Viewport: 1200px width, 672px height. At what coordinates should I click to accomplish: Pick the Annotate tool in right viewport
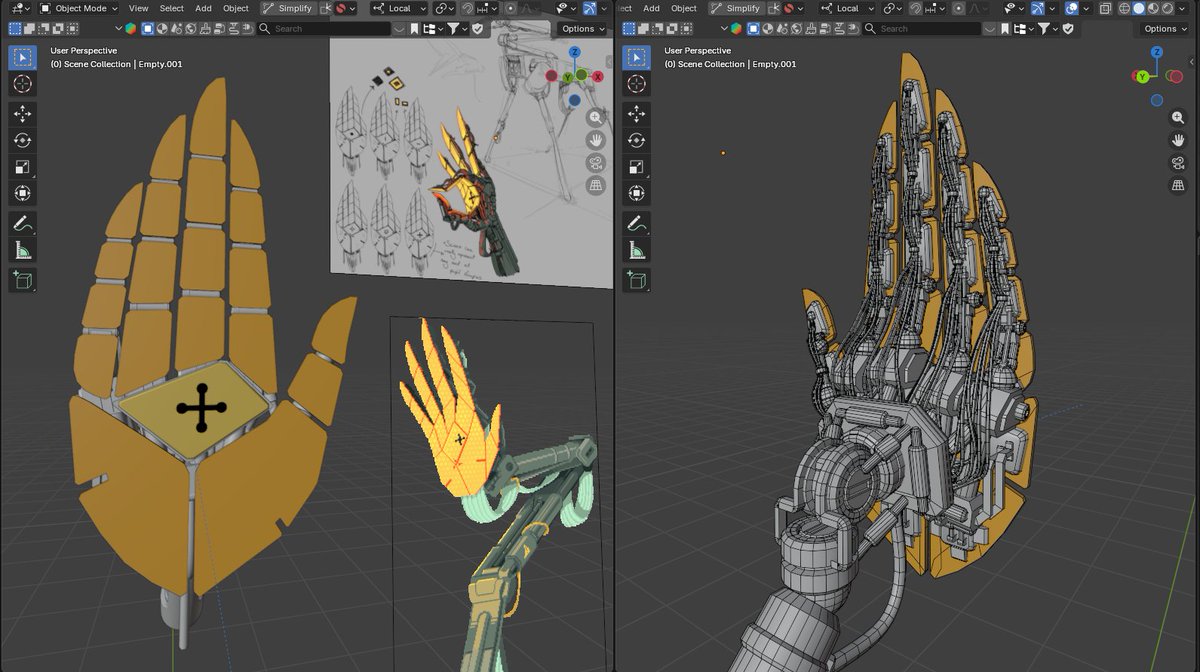(635, 223)
